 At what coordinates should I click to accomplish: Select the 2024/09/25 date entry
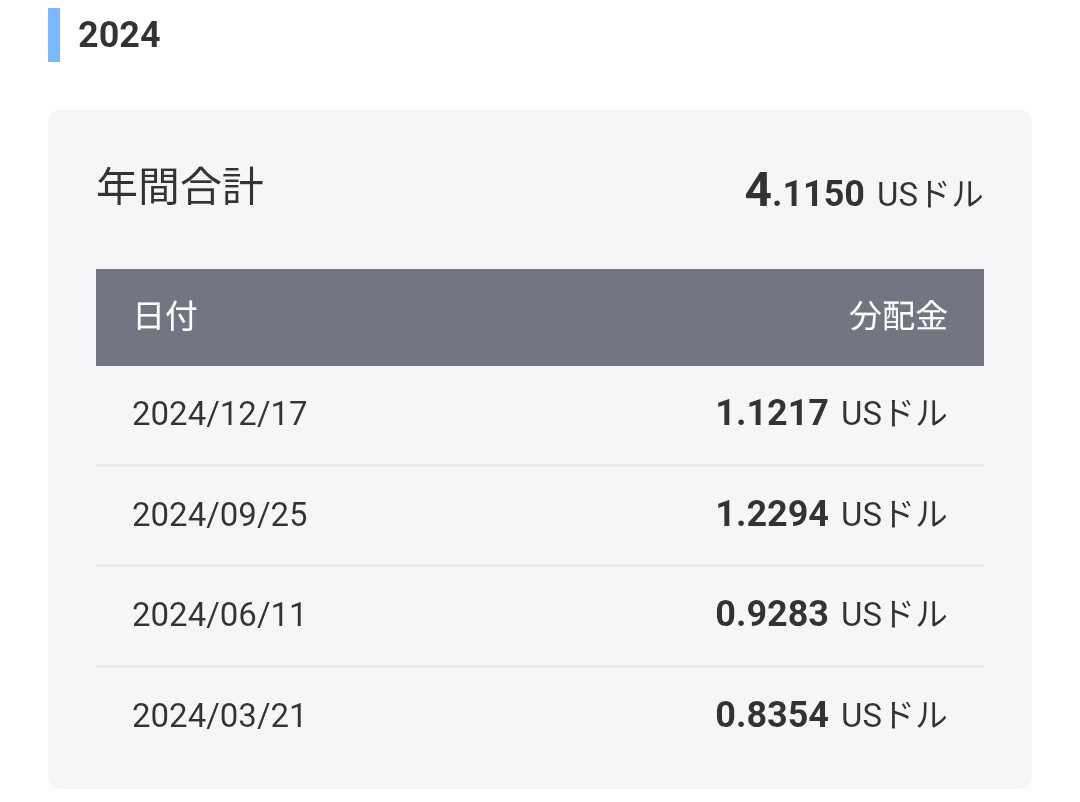219,515
